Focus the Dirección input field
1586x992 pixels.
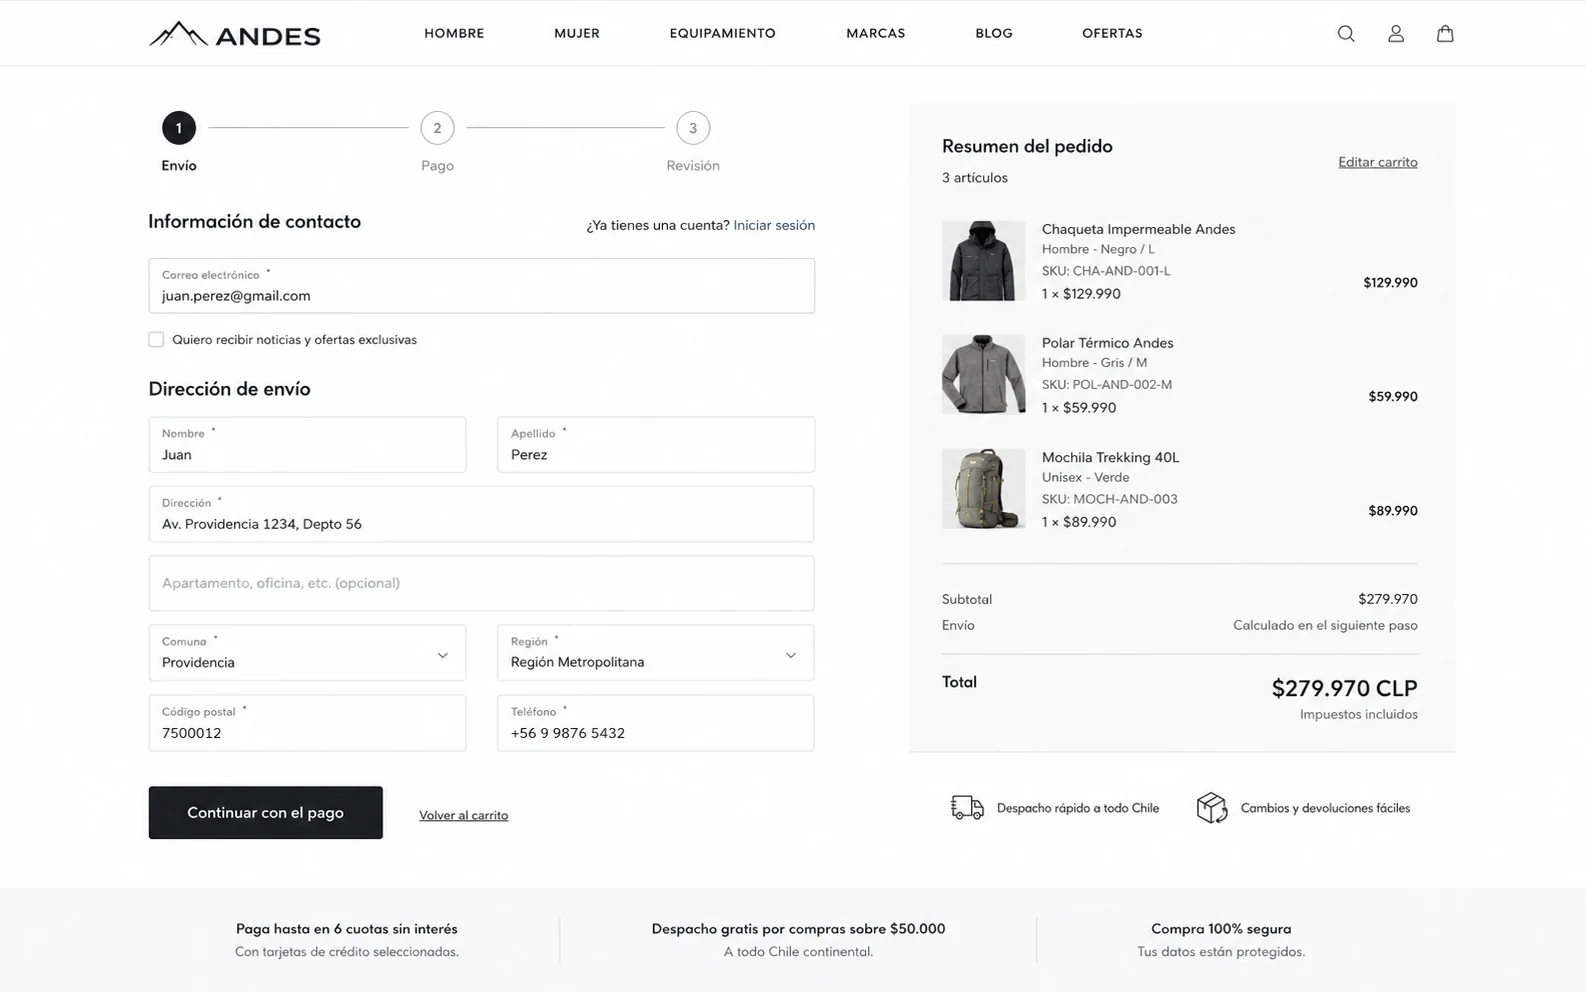click(x=482, y=514)
